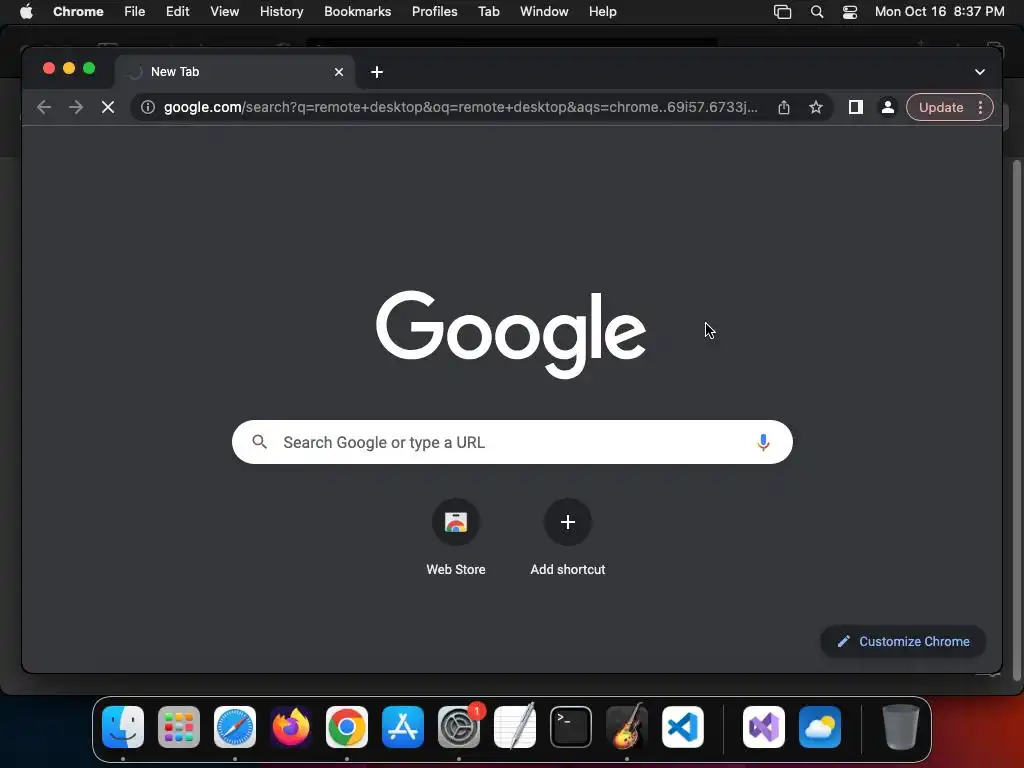Open the Chrome application menu
The image size is (1024, 768).
coord(78,11)
